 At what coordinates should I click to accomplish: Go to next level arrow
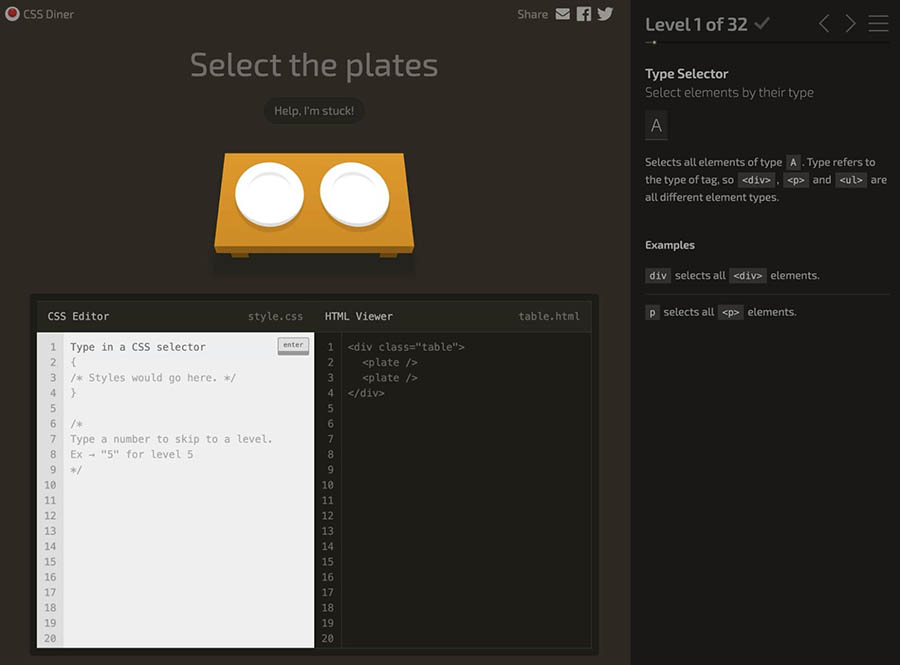[x=850, y=24]
